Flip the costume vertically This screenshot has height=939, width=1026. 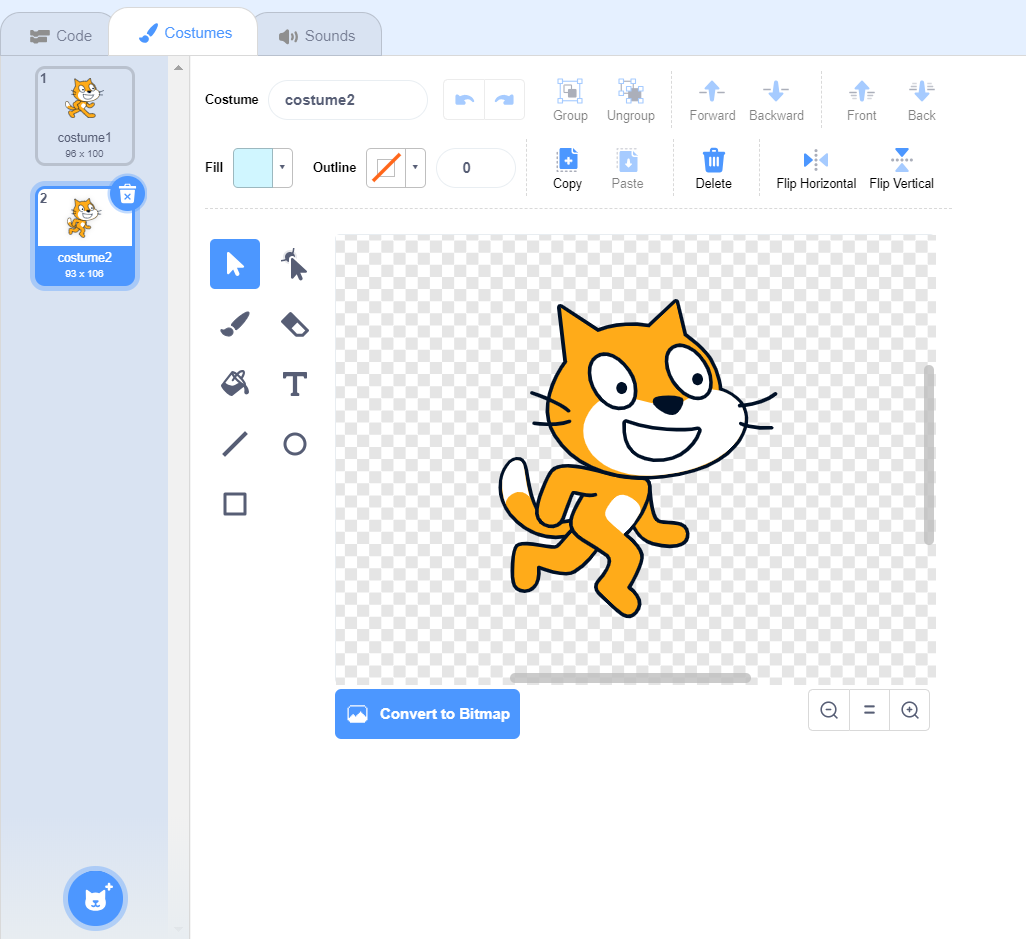pos(901,169)
